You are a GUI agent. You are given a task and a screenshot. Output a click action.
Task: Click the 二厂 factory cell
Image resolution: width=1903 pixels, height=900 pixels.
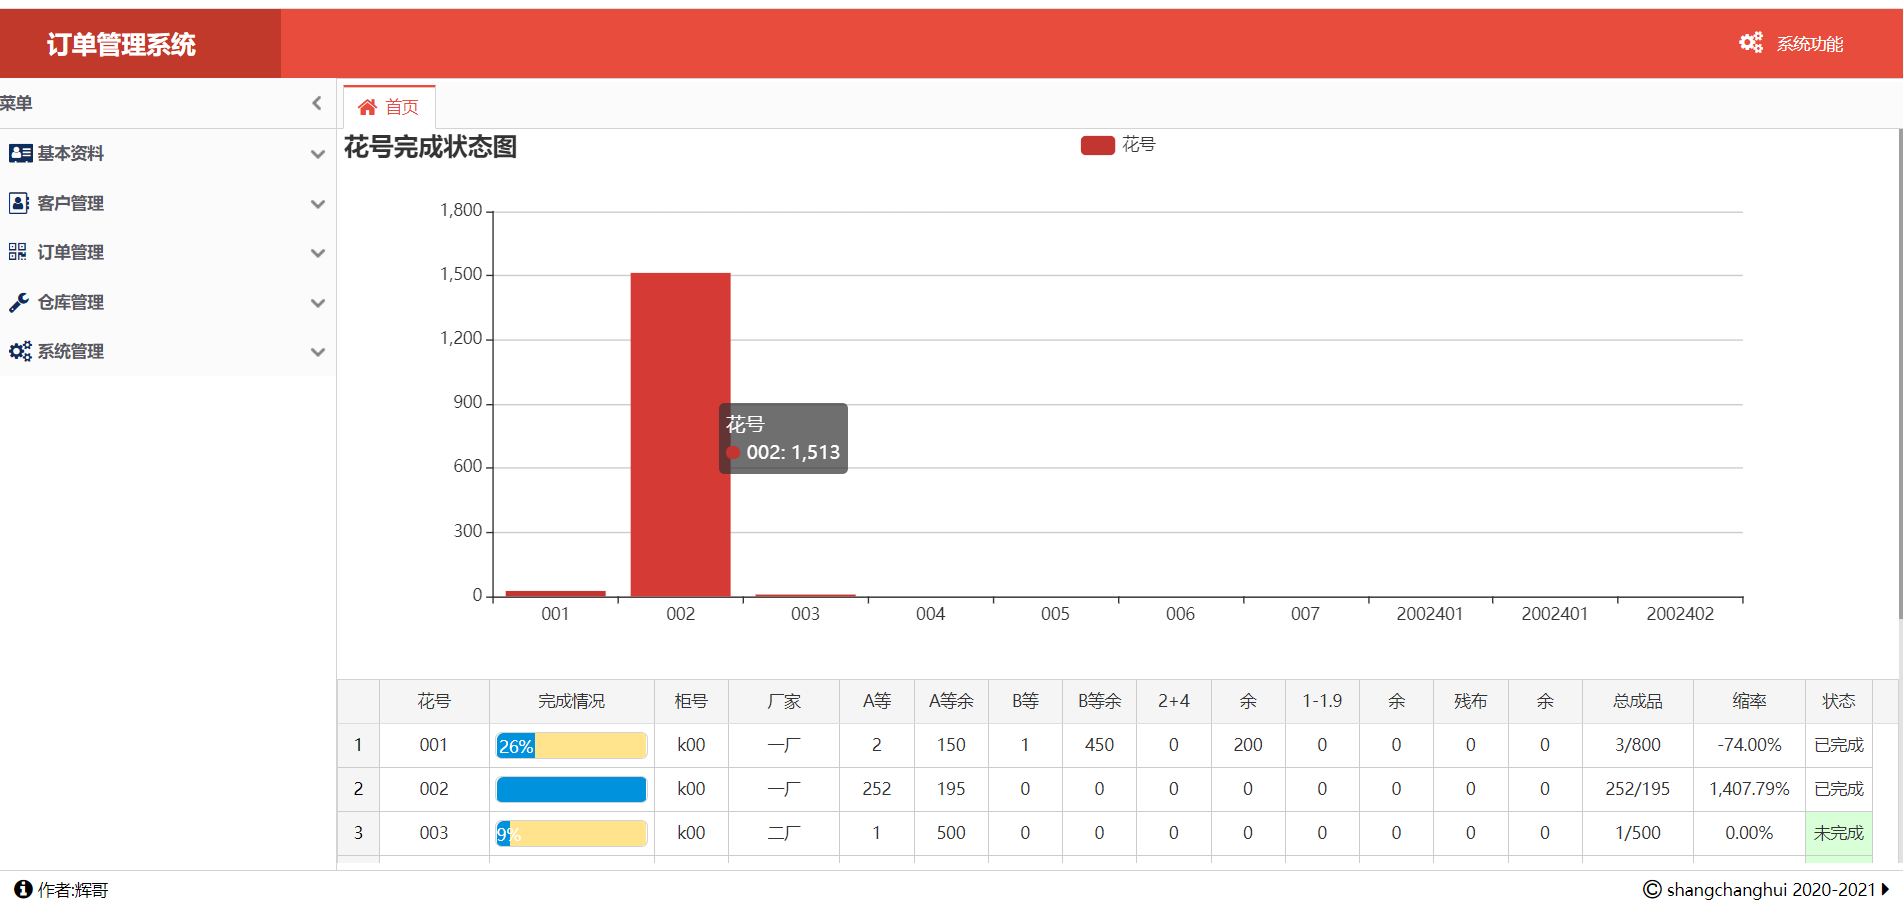pos(784,833)
